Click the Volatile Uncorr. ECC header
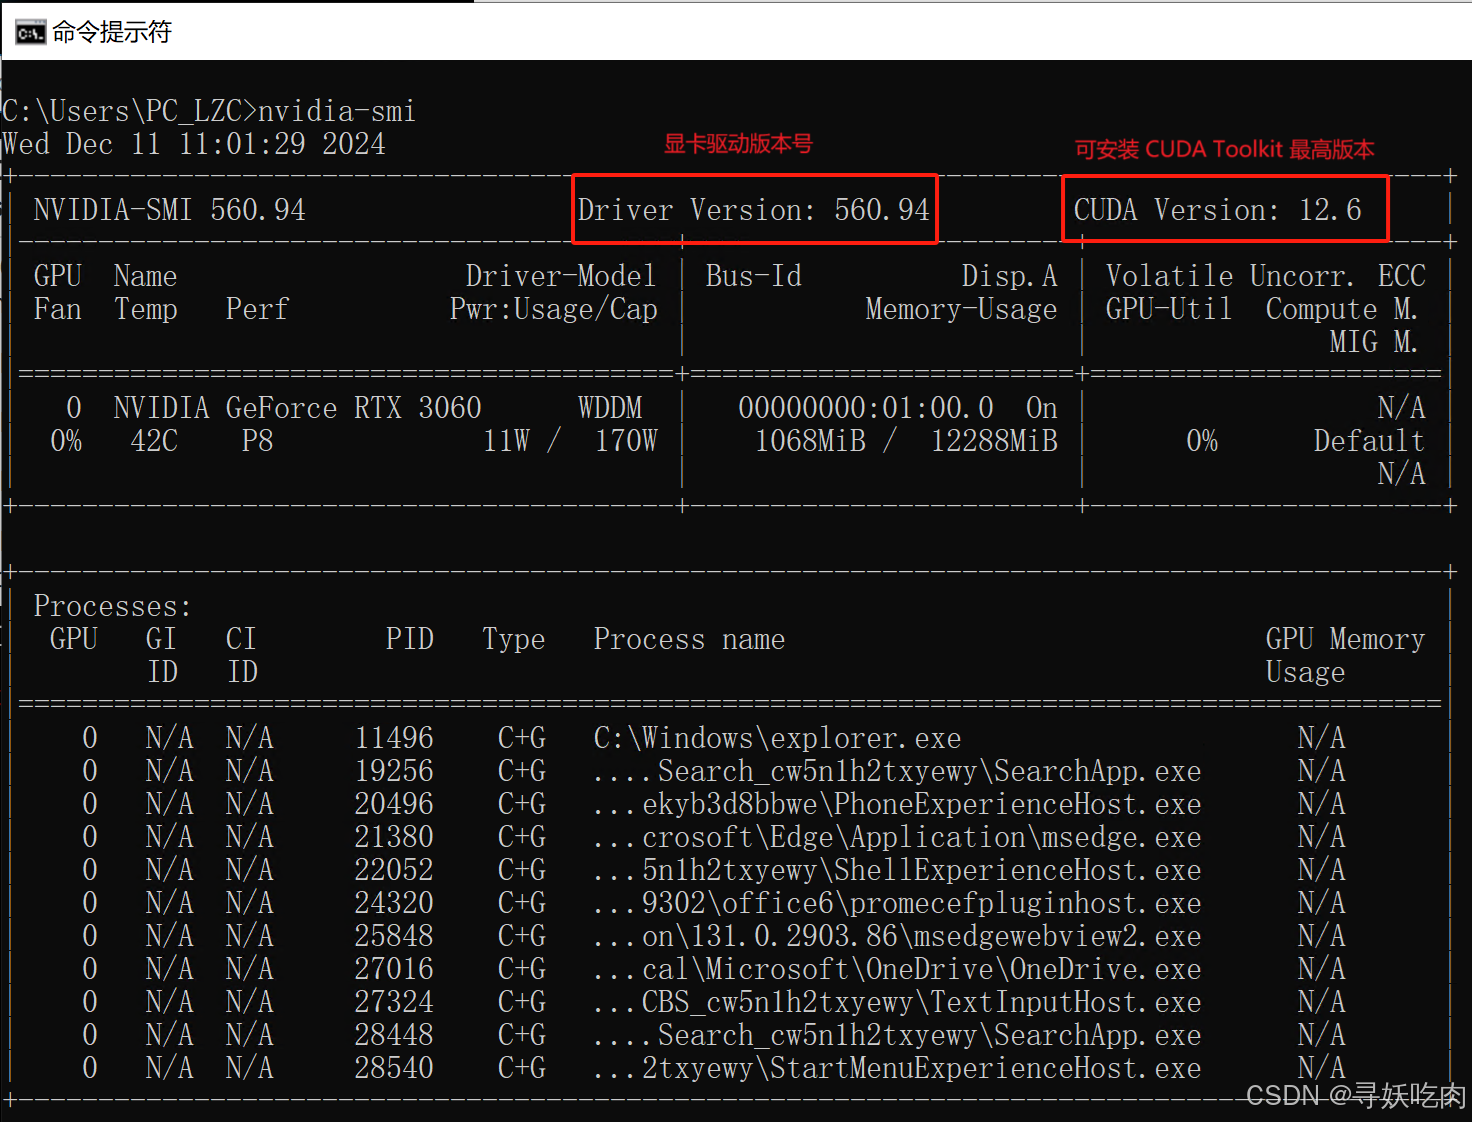 1265,276
